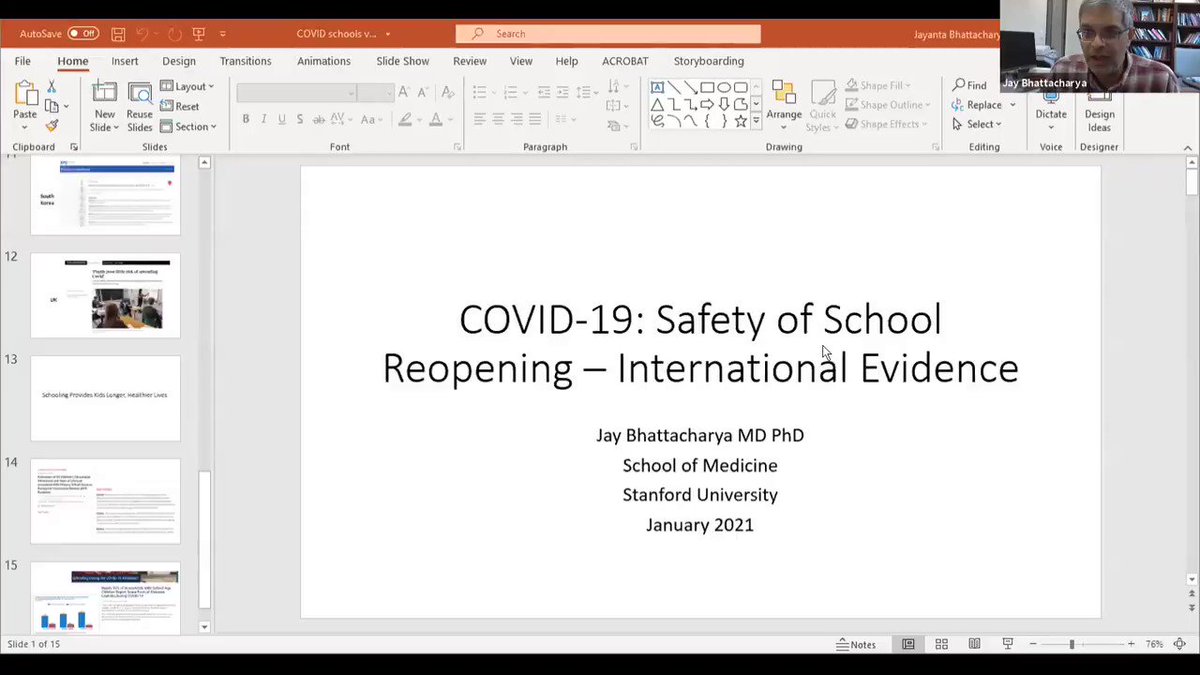Open the Shape Fill dropdown
The height and width of the screenshot is (675, 1200).
point(879,86)
